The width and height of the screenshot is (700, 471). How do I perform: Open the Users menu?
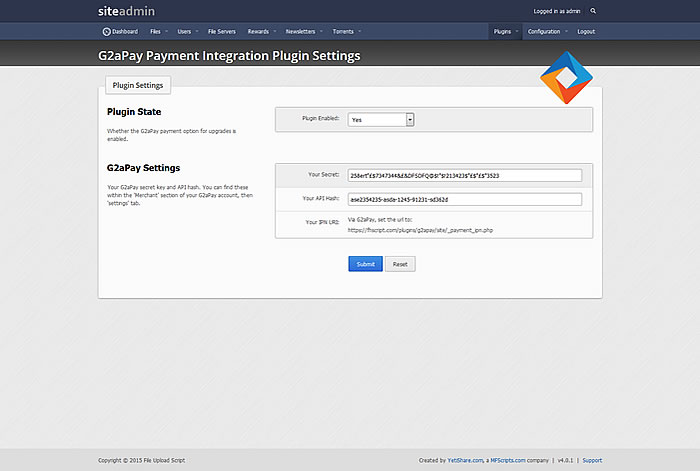188,32
